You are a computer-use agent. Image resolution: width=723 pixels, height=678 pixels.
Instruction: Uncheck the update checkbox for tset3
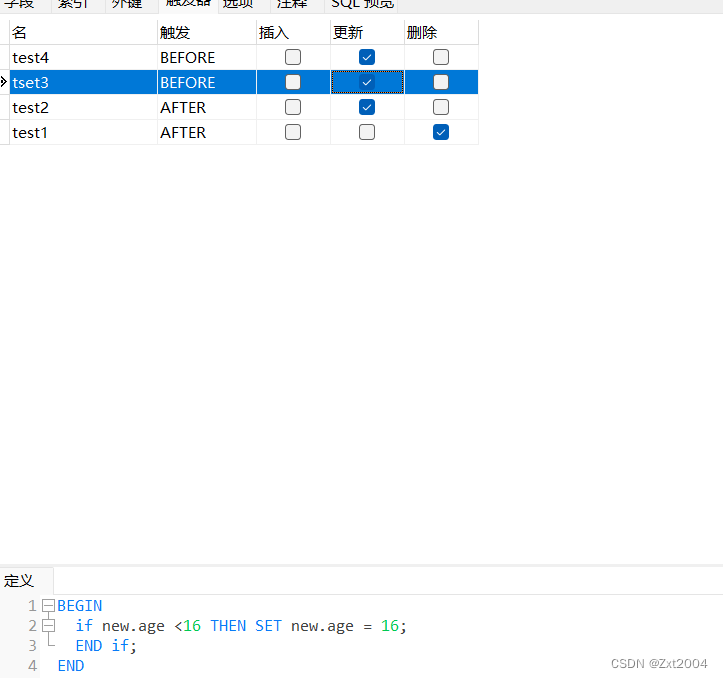pos(367,82)
